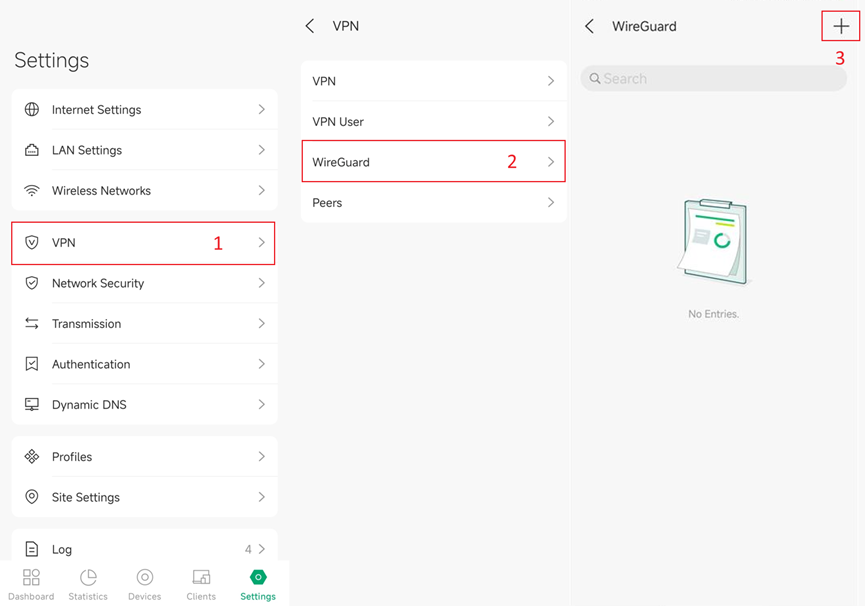
Task: Open LAN Settings via its icon
Action: tap(31, 150)
